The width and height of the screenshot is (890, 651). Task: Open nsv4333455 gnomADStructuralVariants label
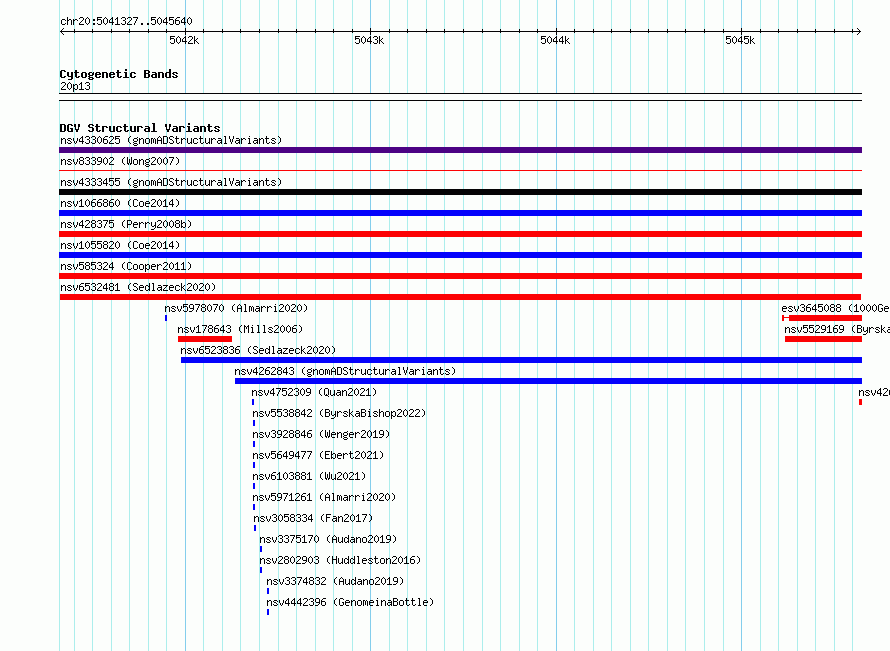pos(171,182)
